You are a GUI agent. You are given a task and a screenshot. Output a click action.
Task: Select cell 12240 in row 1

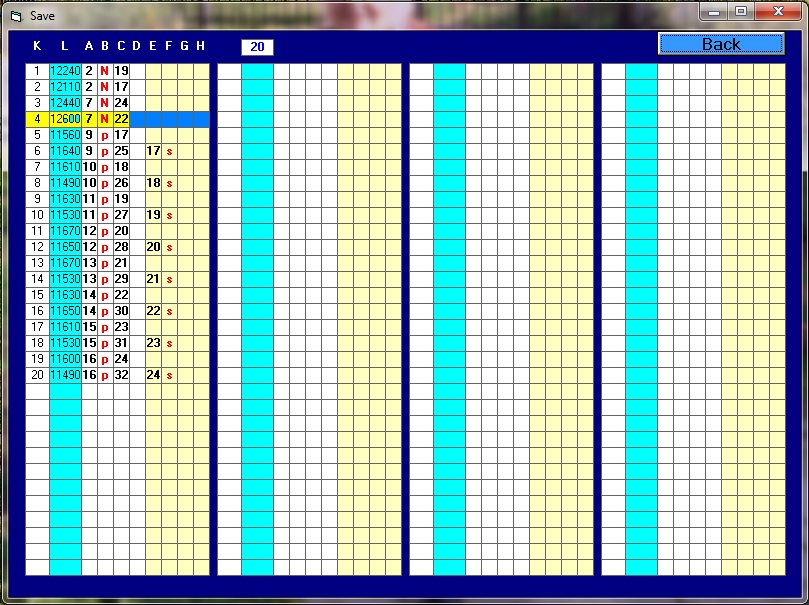[65, 71]
